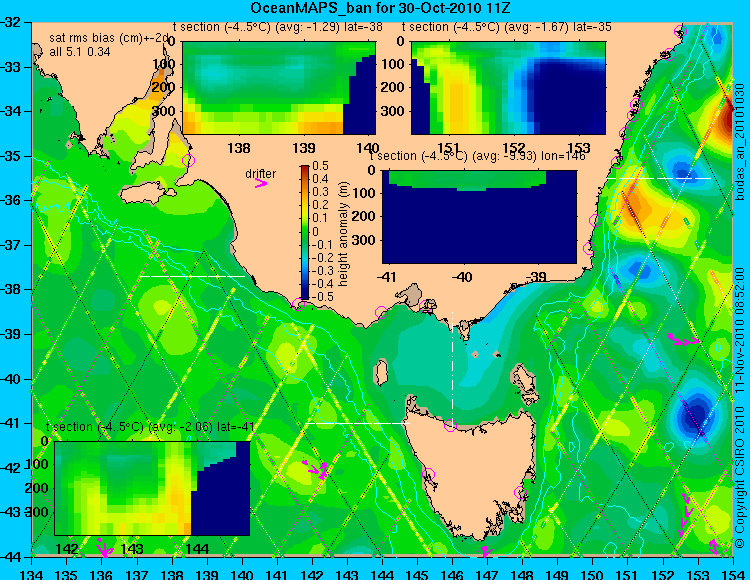The image size is (750, 580).
Task: Click longitude label 147 on bottom axis
Action: coord(487,574)
